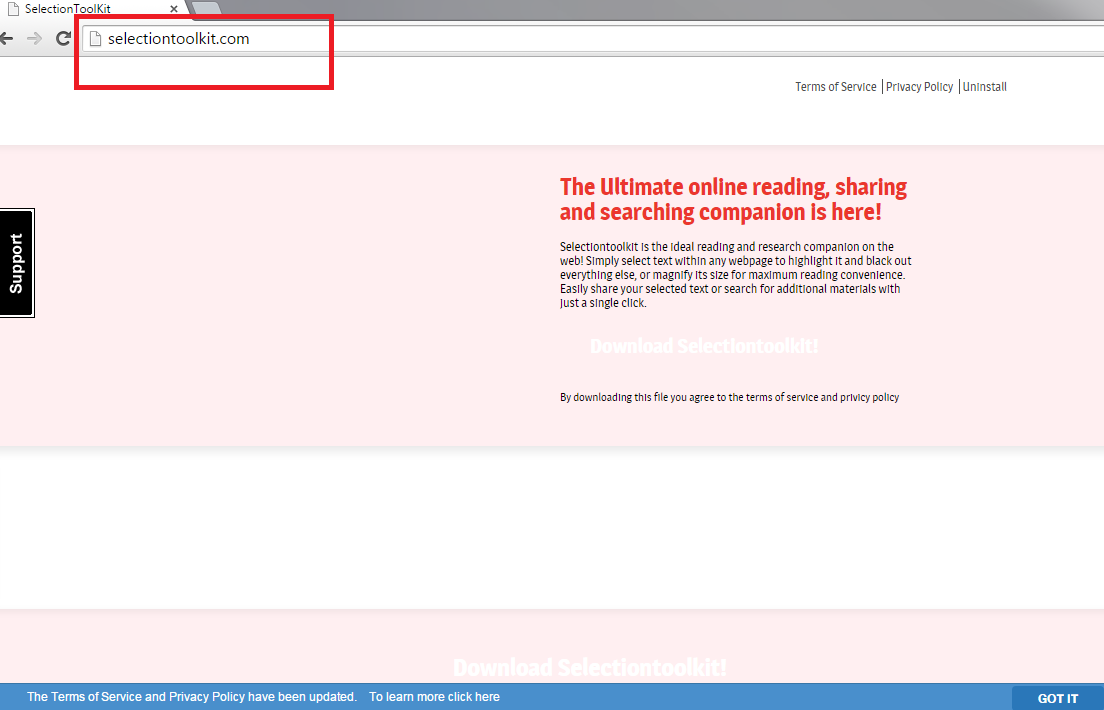Dismiss the notice with GOT IT
Viewport: 1104px width, 710px height.
click(1057, 698)
